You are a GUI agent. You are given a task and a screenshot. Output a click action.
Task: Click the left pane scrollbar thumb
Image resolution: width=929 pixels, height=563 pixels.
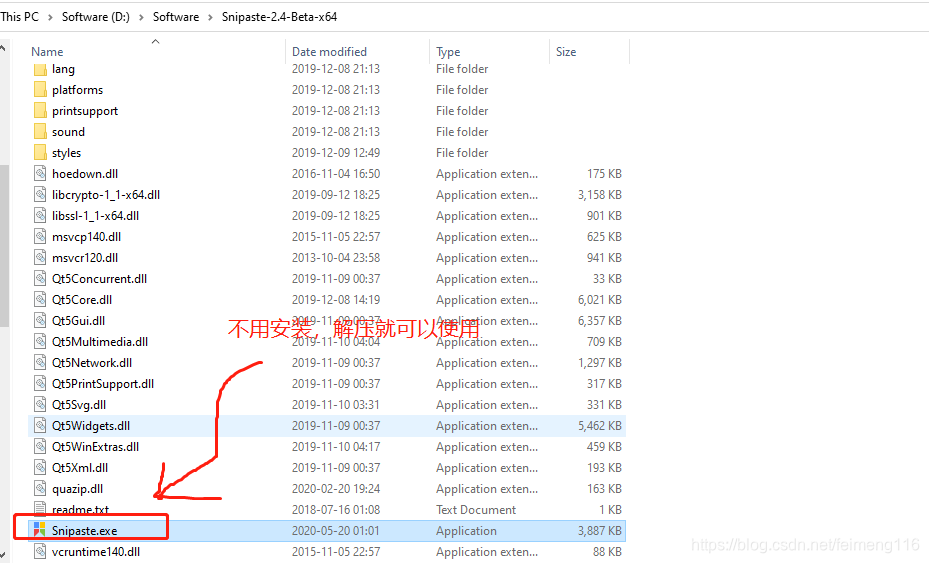[x=4, y=246]
